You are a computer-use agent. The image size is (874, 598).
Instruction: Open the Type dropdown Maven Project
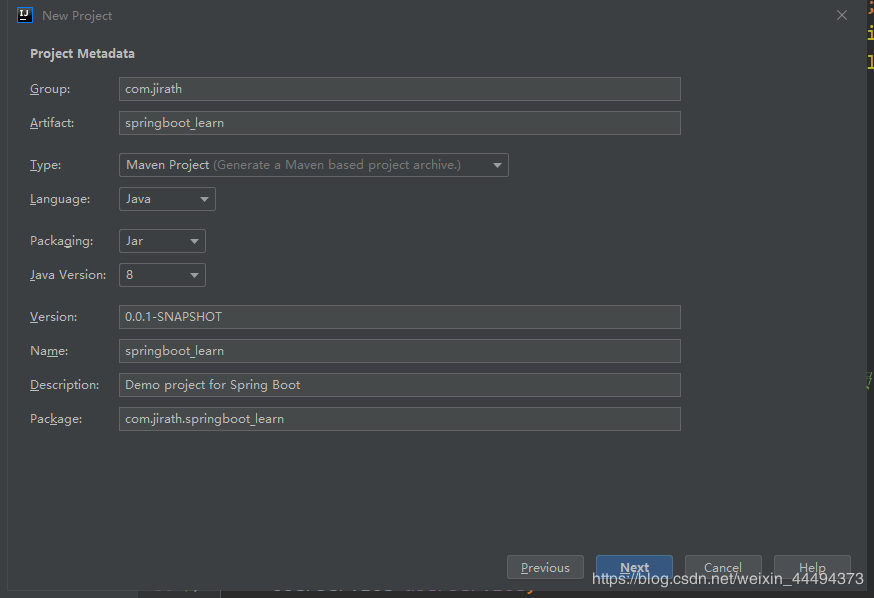coord(314,165)
